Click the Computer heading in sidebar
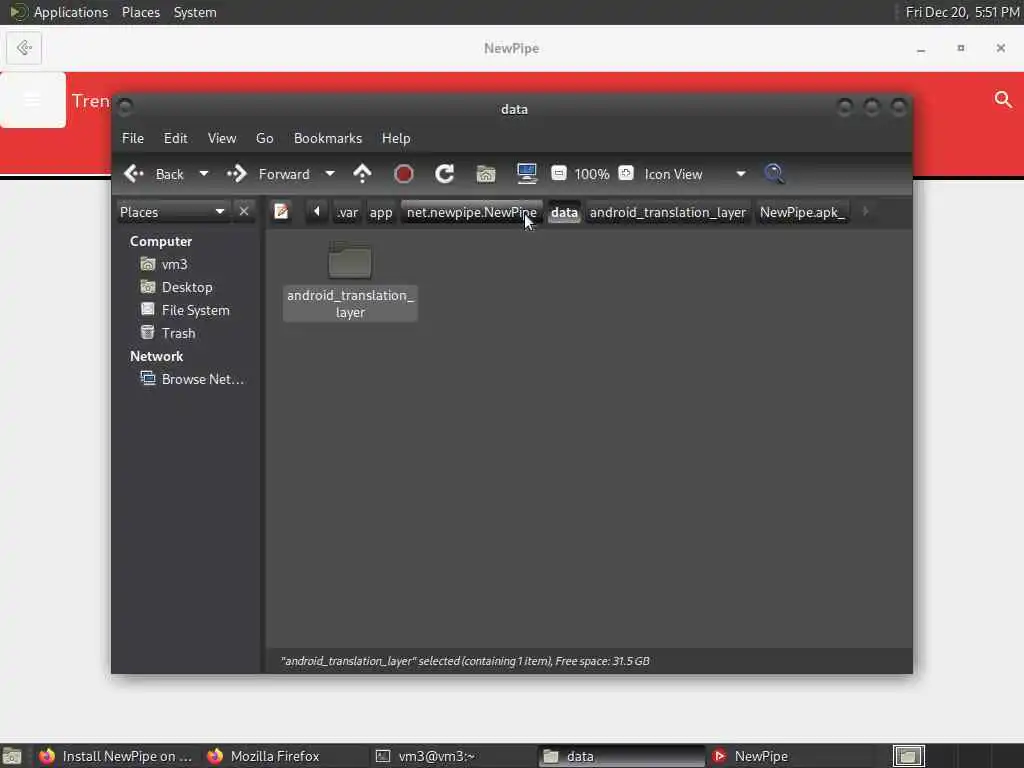This screenshot has height=768, width=1024. [161, 242]
